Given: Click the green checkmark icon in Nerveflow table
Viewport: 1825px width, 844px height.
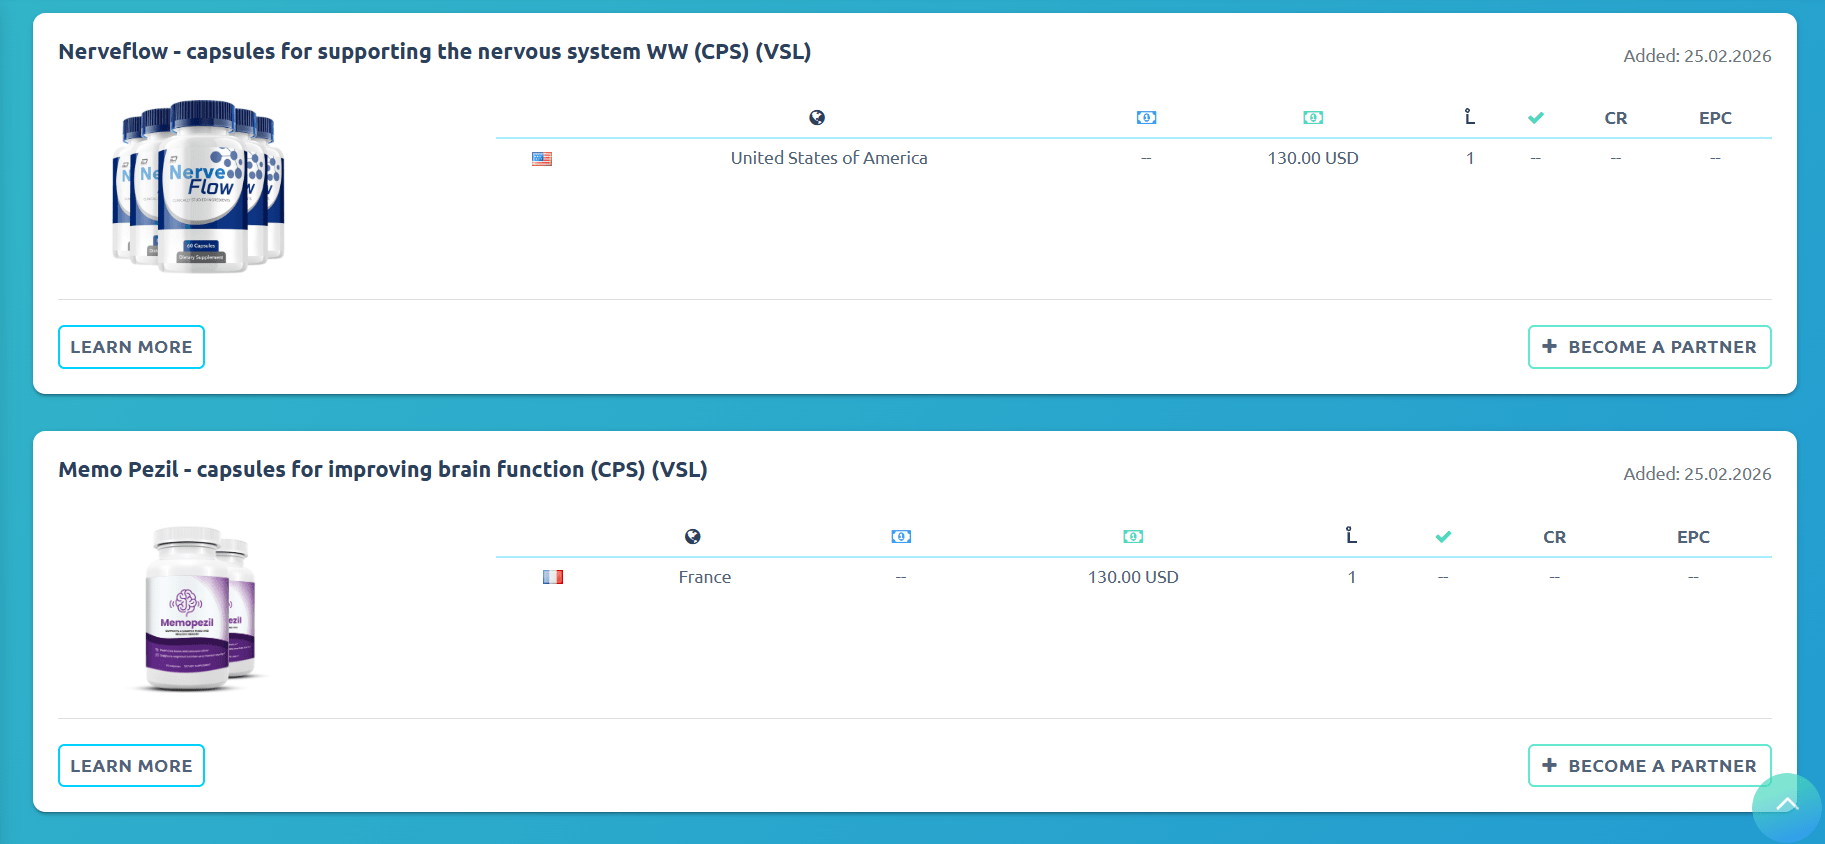Looking at the screenshot, I should pyautogui.click(x=1536, y=118).
